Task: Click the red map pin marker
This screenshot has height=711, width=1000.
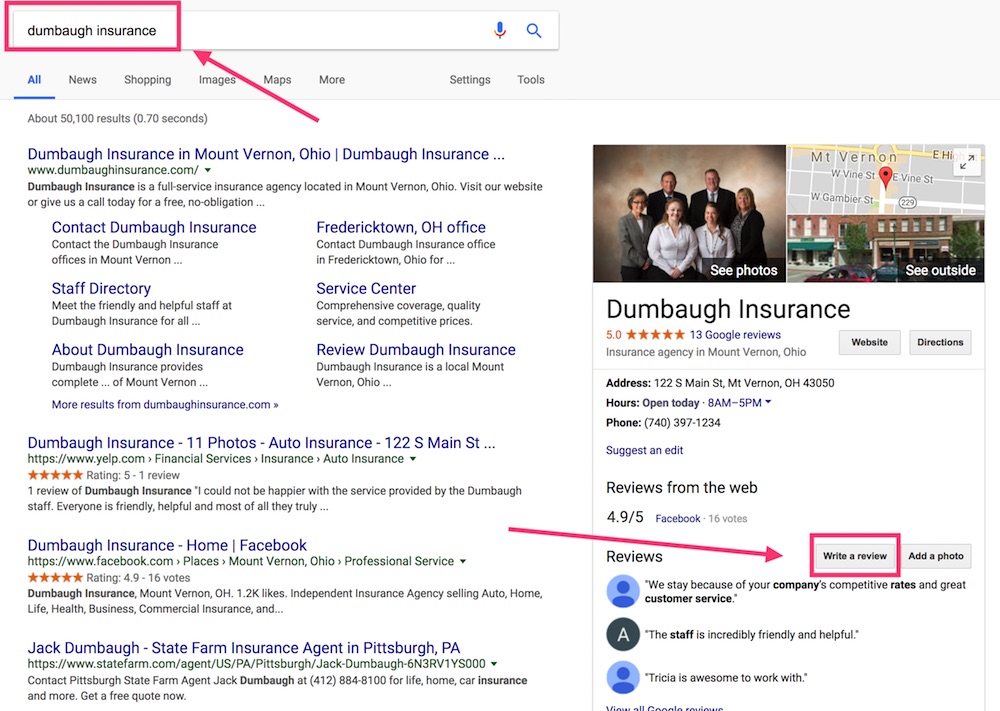Action: [x=885, y=177]
